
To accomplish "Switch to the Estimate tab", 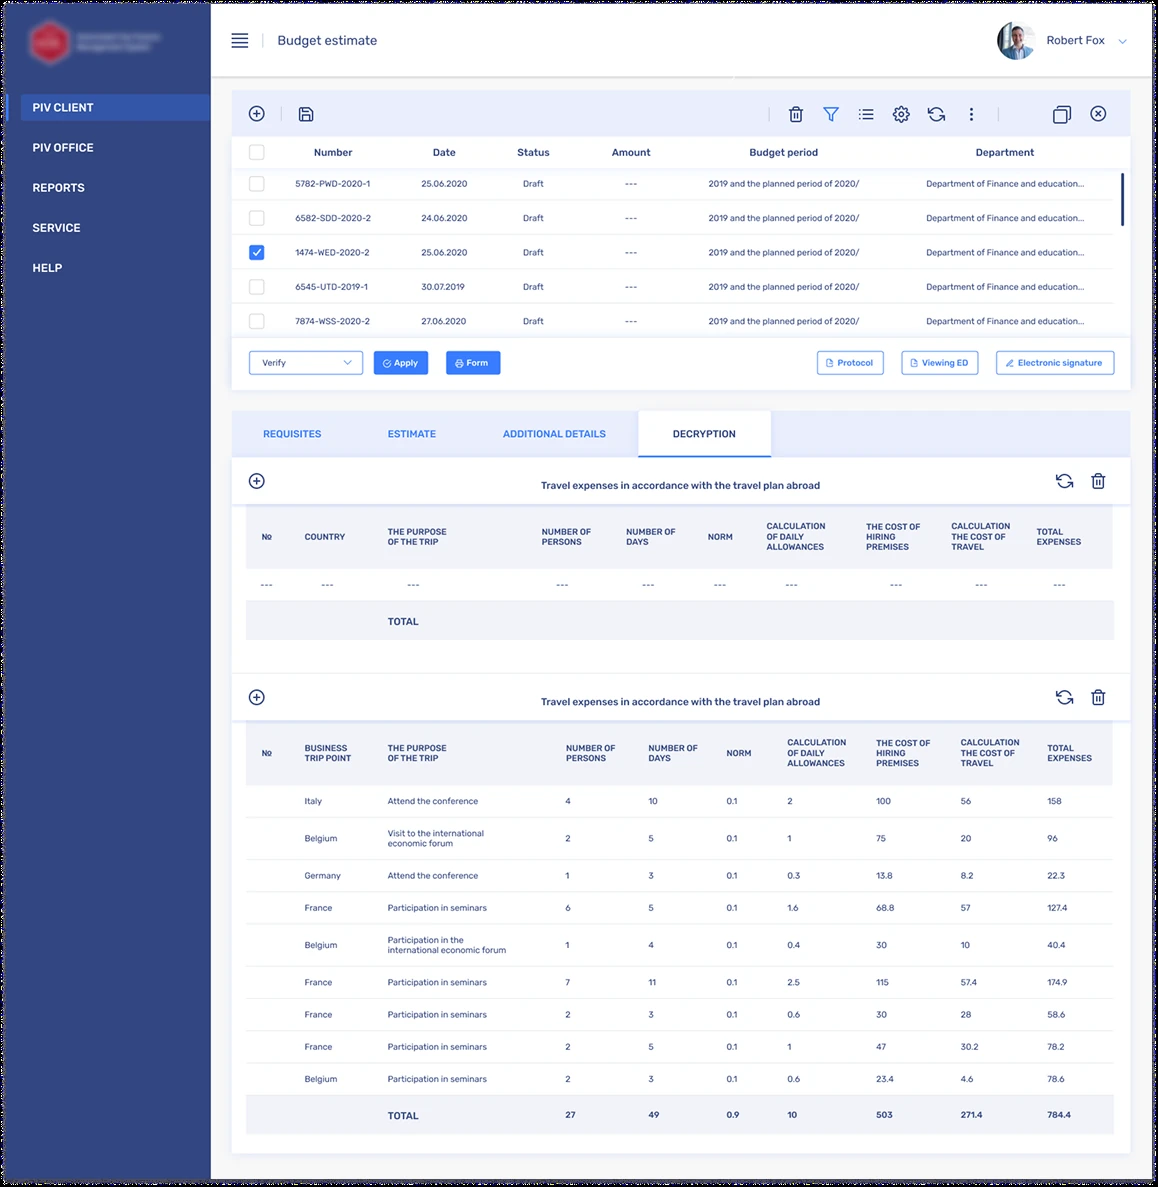I will pos(412,434).
